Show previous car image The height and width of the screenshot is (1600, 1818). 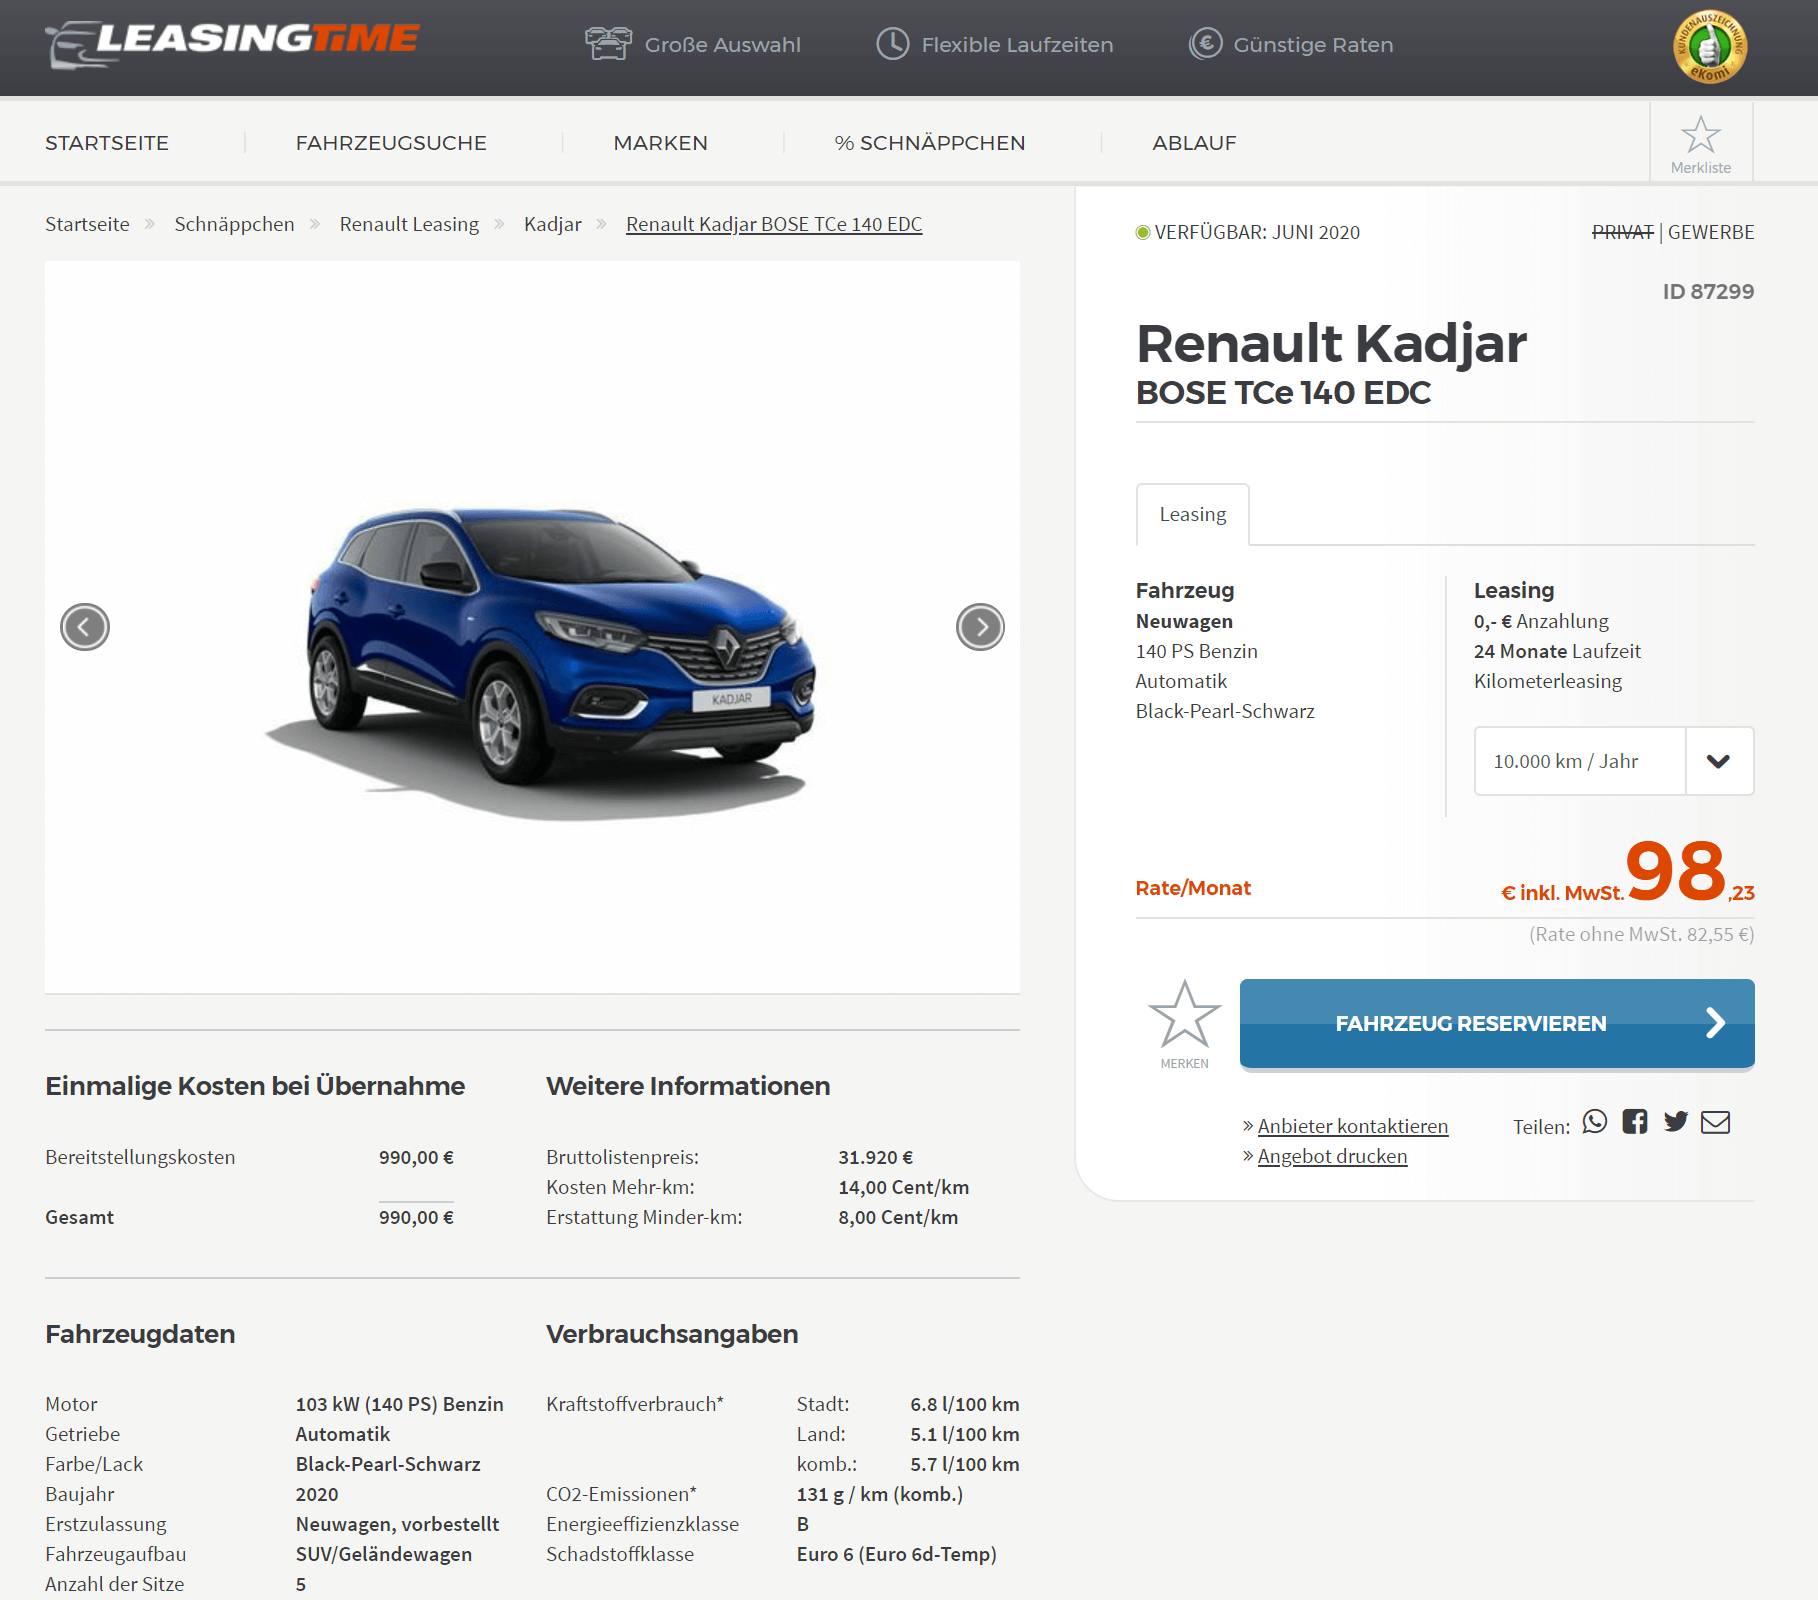[x=85, y=627]
